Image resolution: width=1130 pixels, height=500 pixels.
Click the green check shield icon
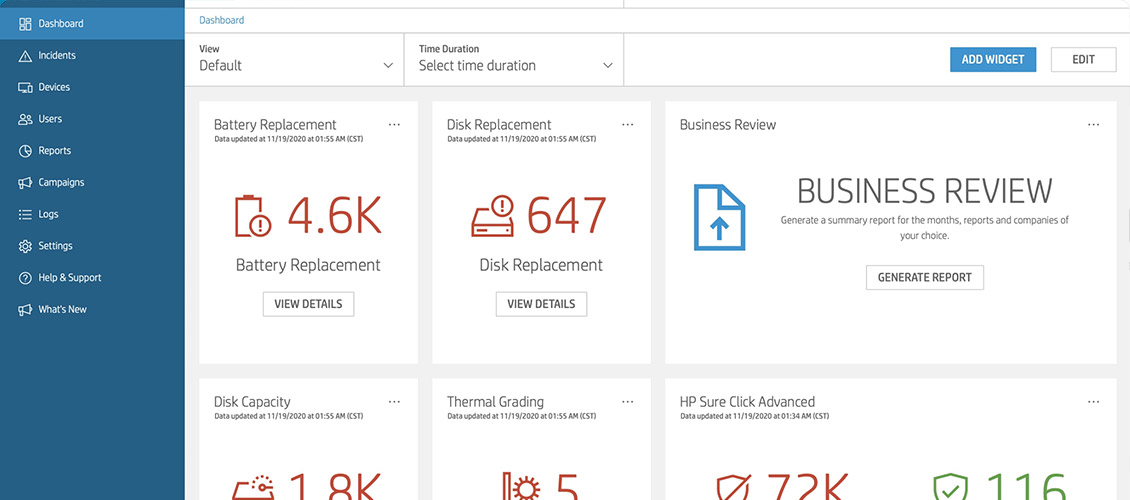coord(952,487)
